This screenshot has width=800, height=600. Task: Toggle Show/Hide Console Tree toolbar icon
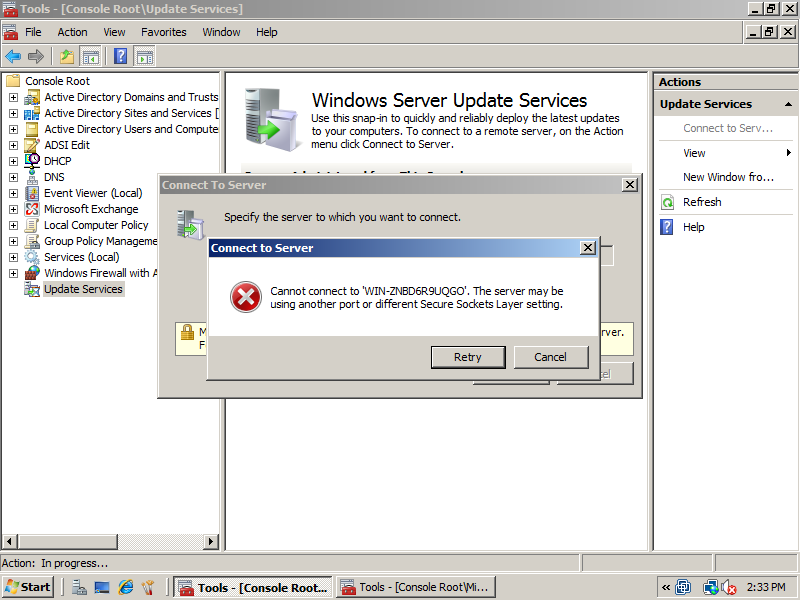click(x=90, y=56)
